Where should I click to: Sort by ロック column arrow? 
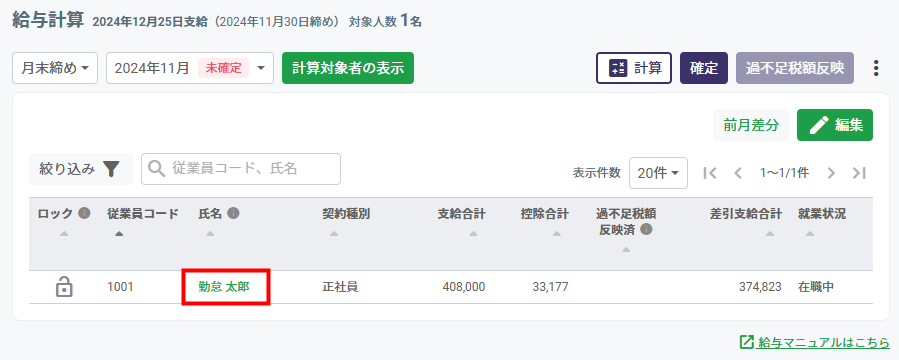[x=64, y=234]
